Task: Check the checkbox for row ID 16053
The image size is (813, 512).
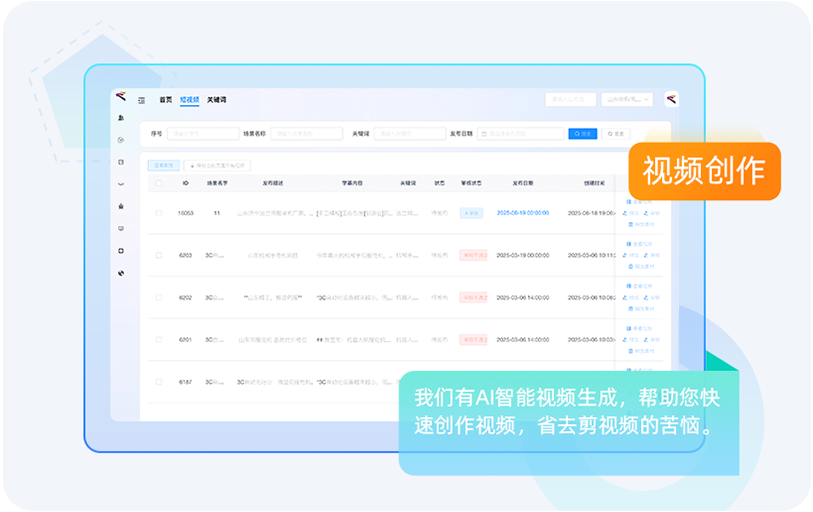Action: 158,213
